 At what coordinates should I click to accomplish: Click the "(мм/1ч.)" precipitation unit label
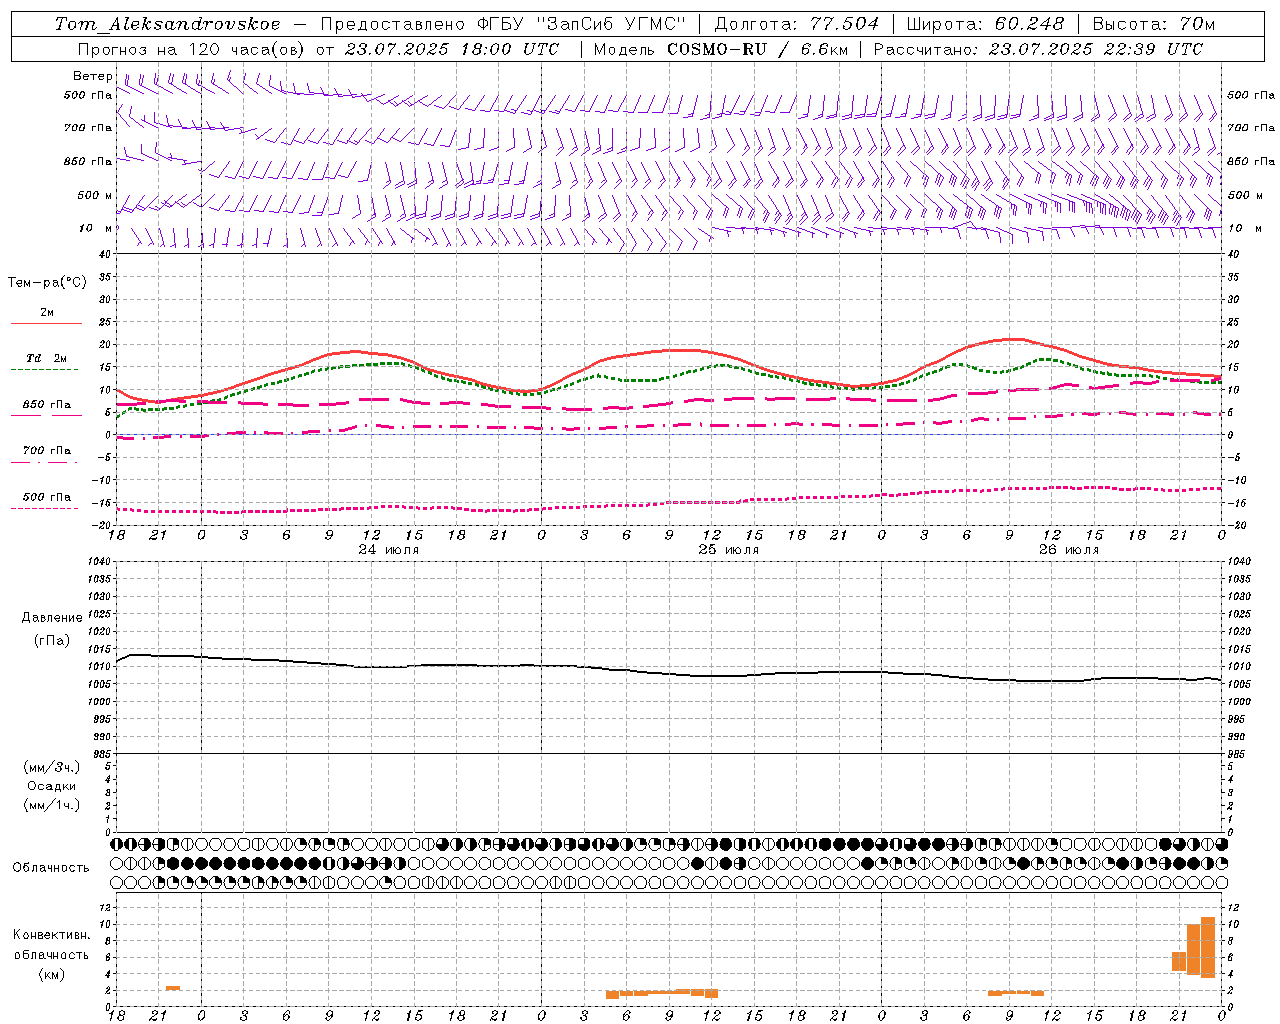(52, 805)
